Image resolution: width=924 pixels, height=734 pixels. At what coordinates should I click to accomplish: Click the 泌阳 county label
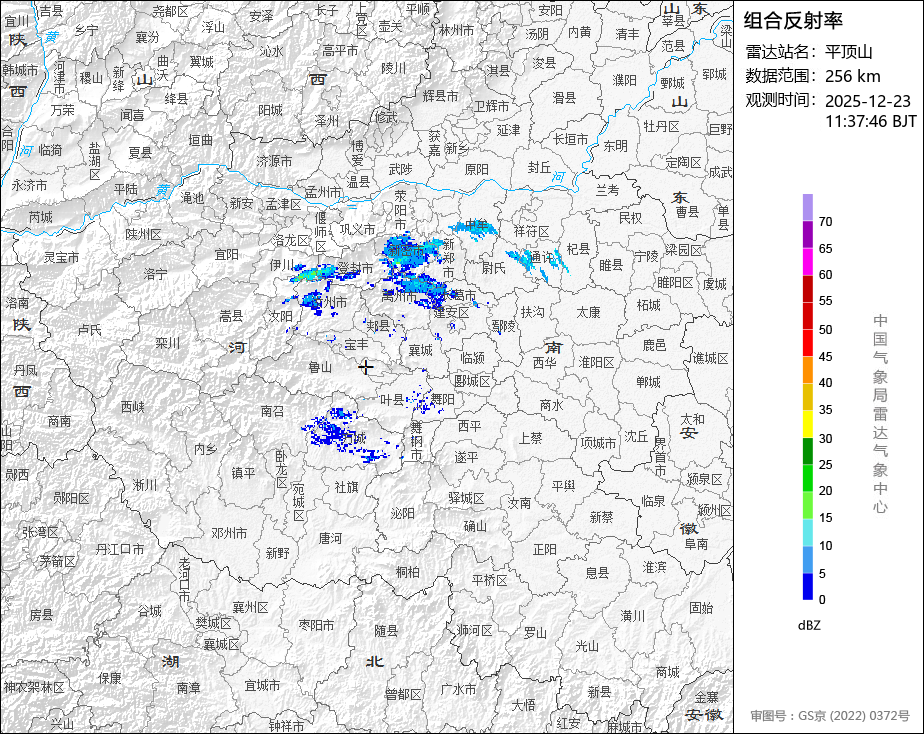click(x=402, y=514)
